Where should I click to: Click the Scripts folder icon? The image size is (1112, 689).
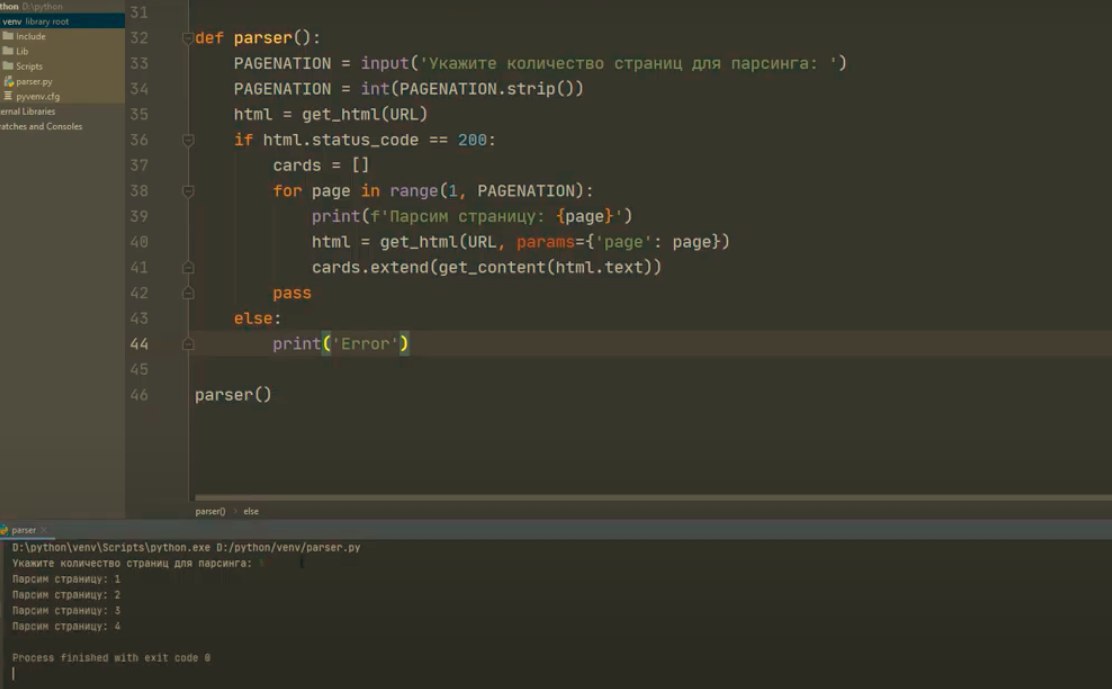[8, 65]
